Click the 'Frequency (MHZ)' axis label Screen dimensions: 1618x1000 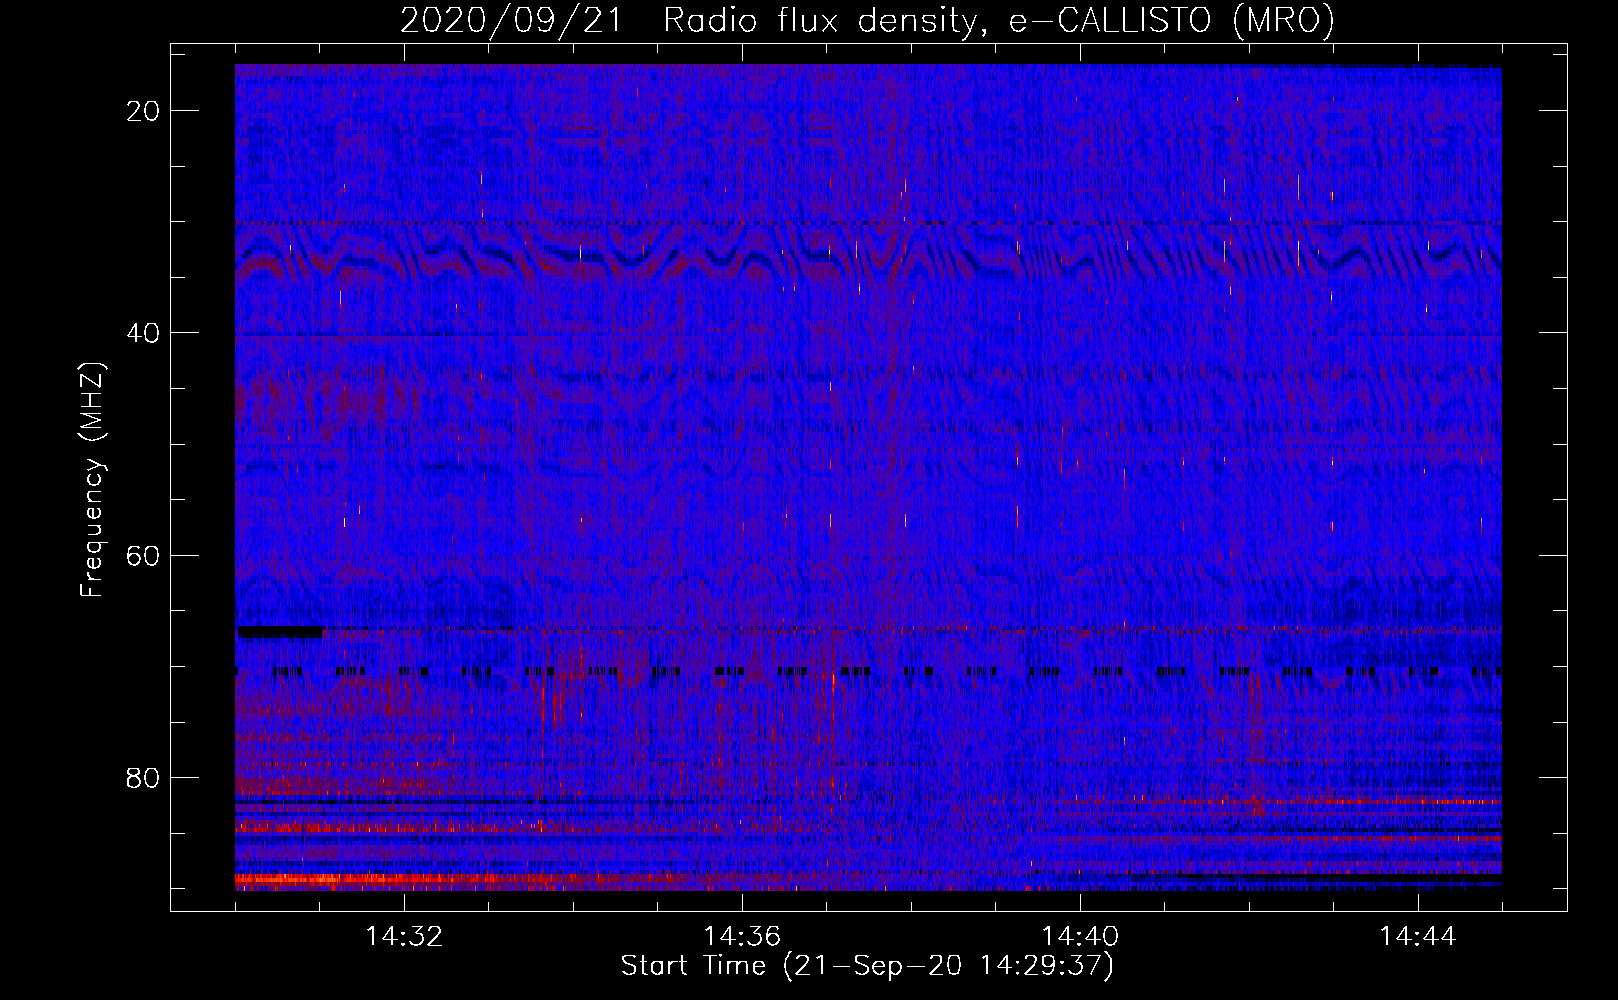pos(92,480)
